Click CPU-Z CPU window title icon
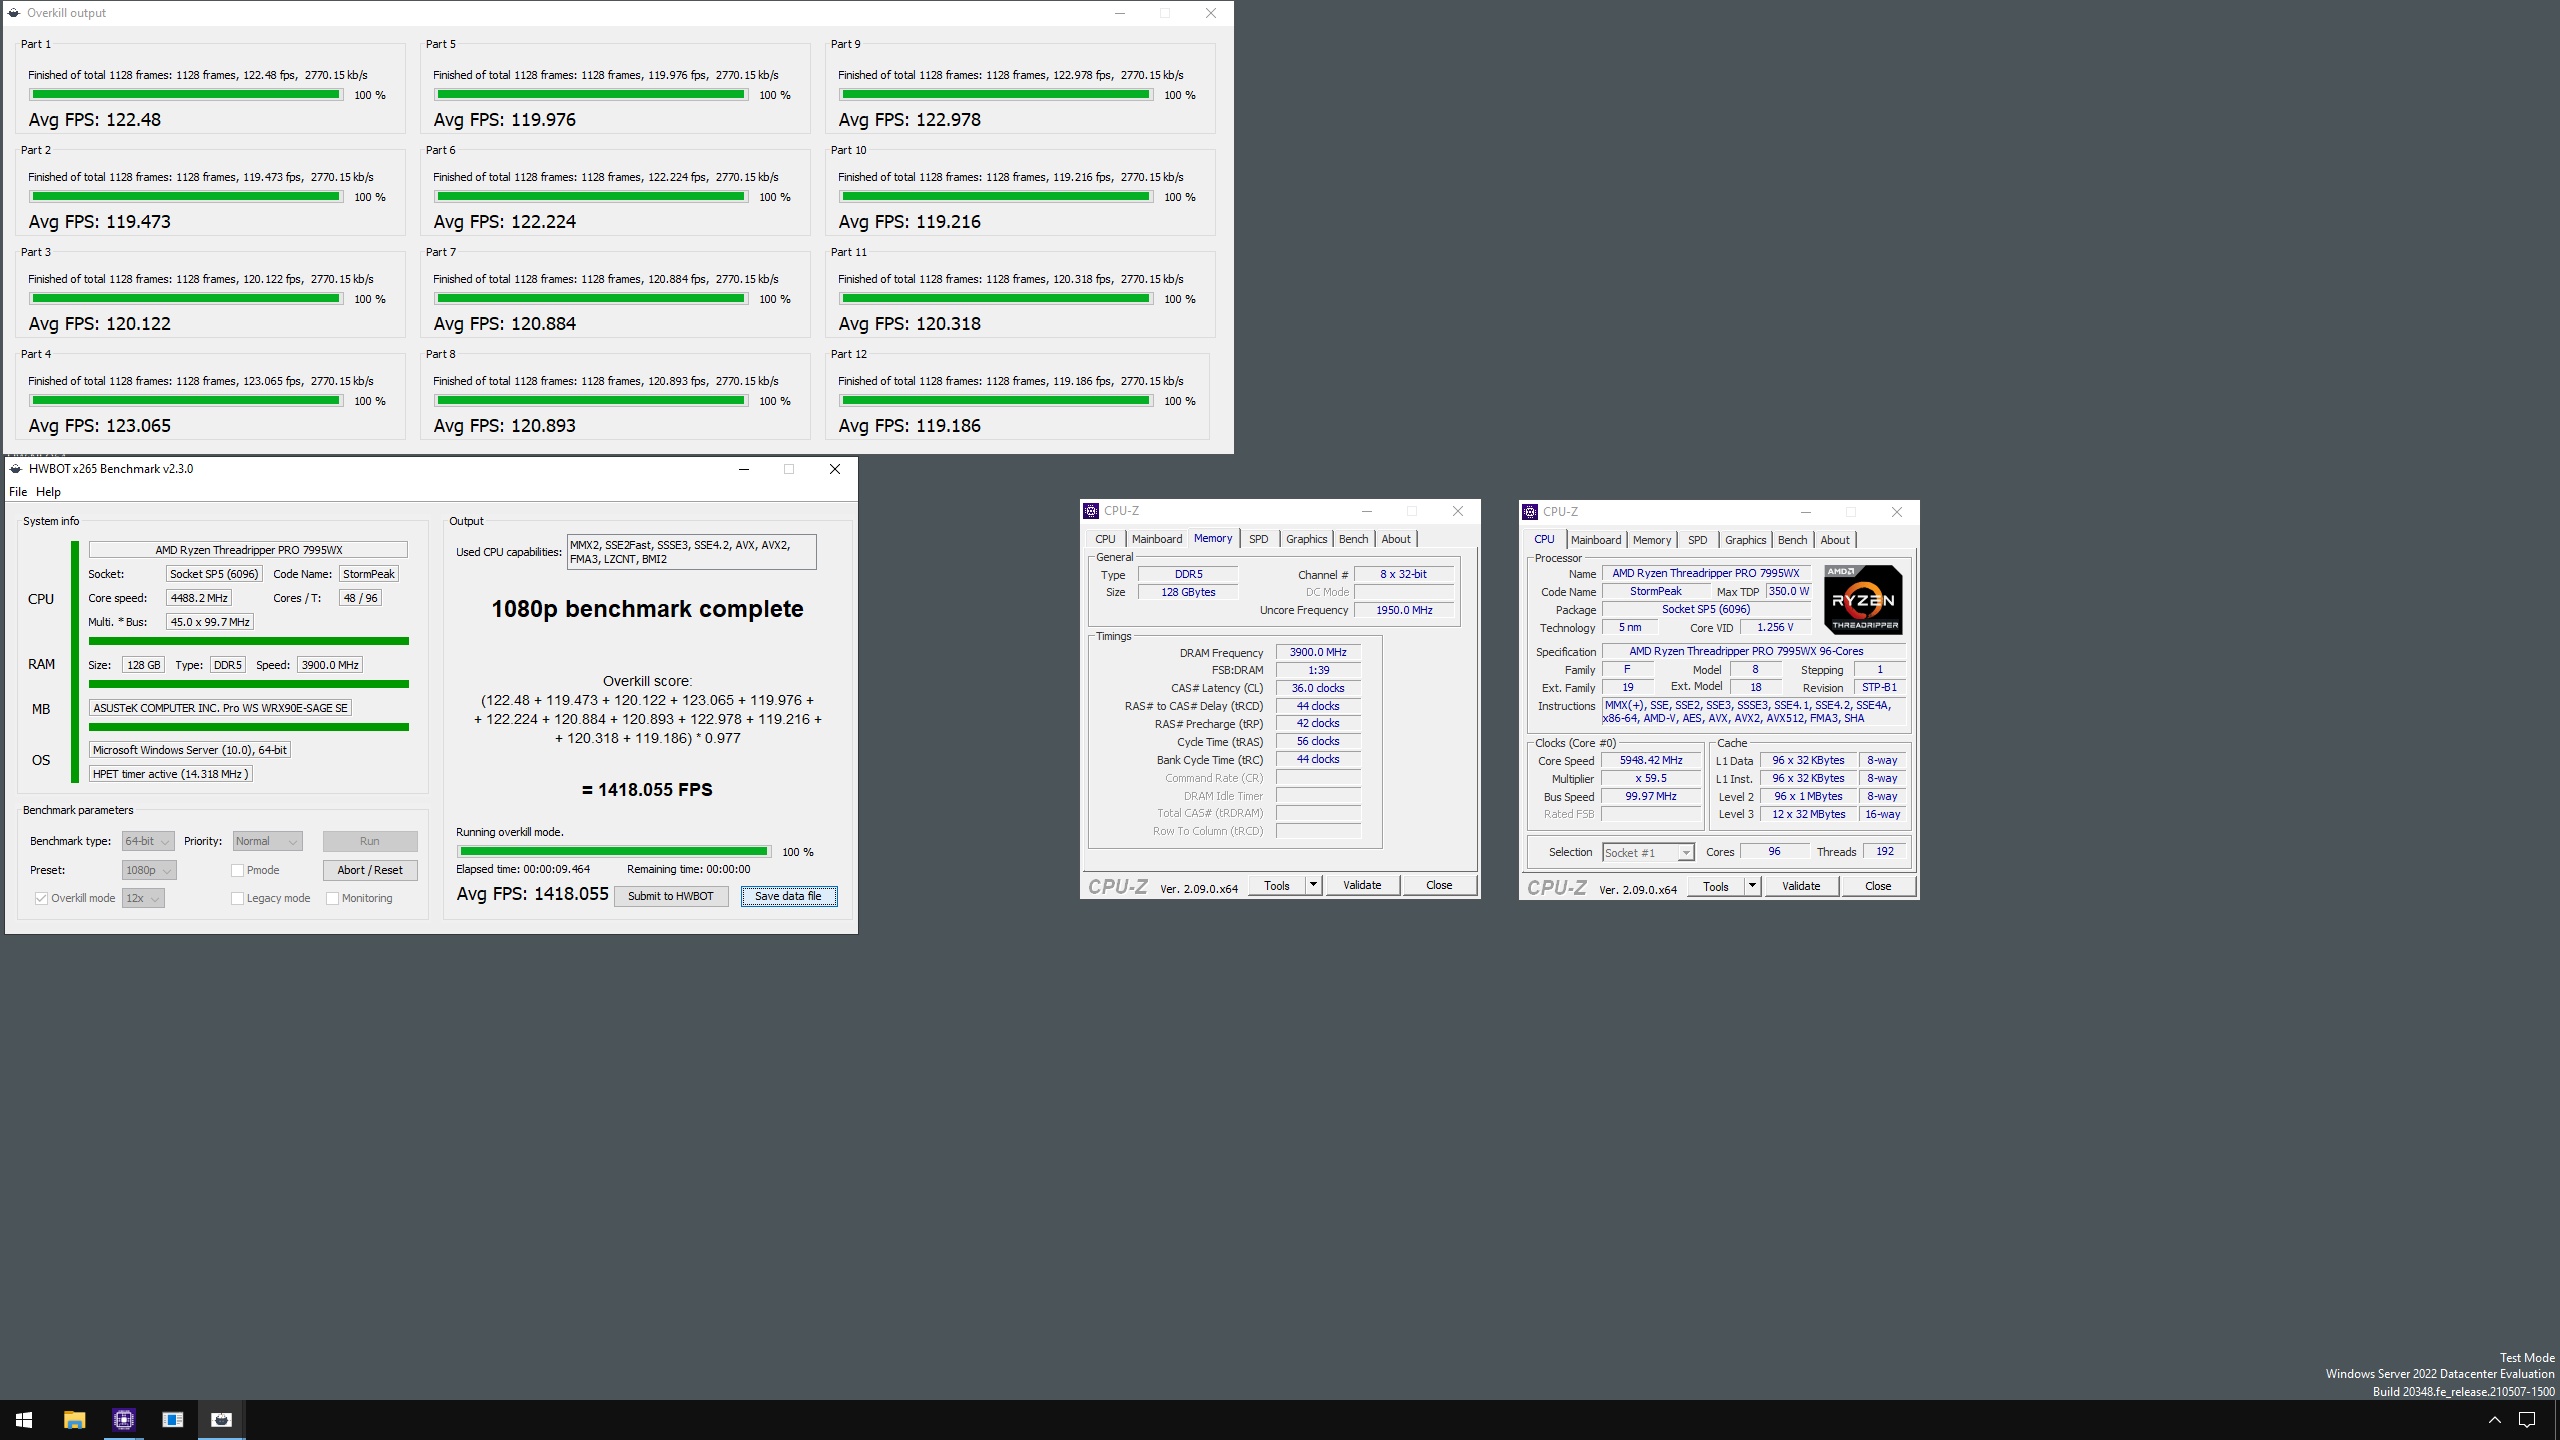 1530,512
